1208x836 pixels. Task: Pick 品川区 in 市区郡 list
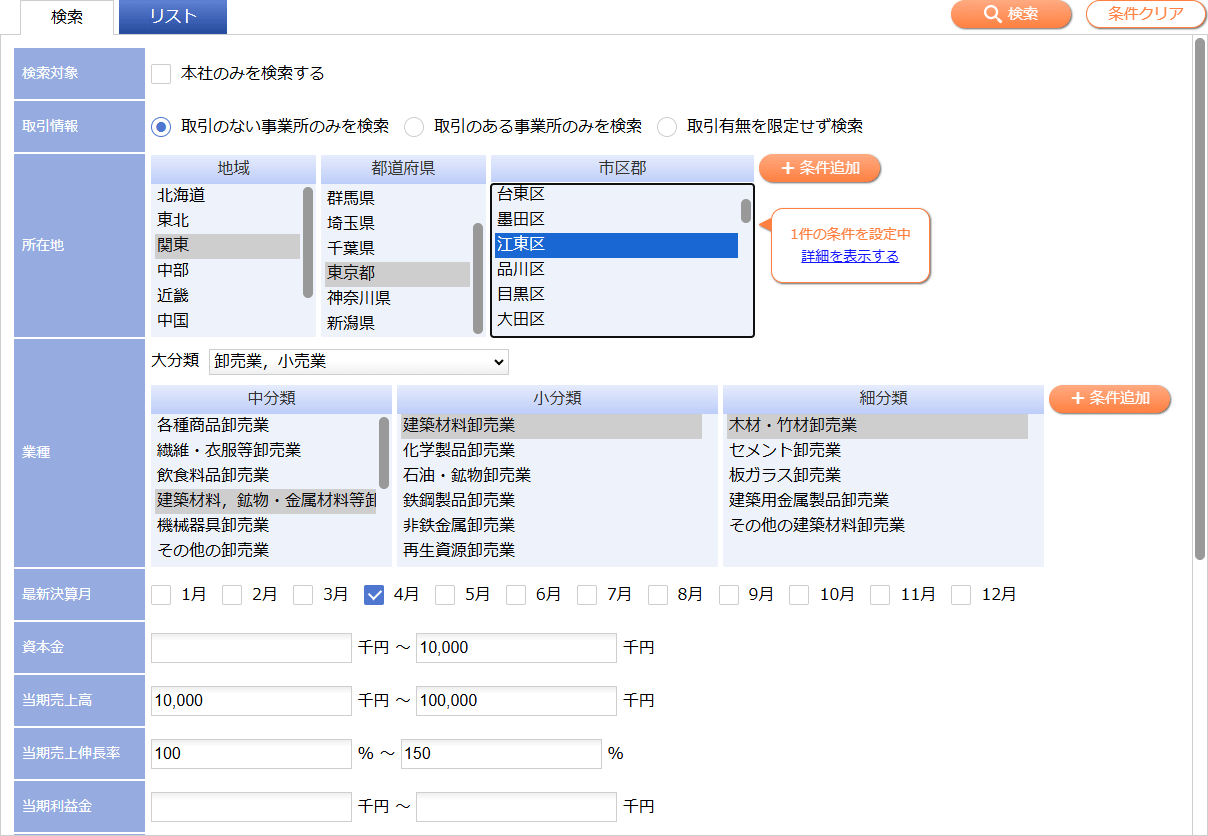[x=616, y=270]
